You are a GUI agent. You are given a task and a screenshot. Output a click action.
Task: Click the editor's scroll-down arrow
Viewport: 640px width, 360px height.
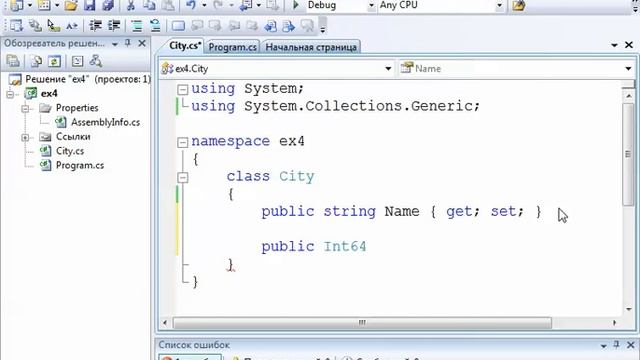tap(629, 309)
